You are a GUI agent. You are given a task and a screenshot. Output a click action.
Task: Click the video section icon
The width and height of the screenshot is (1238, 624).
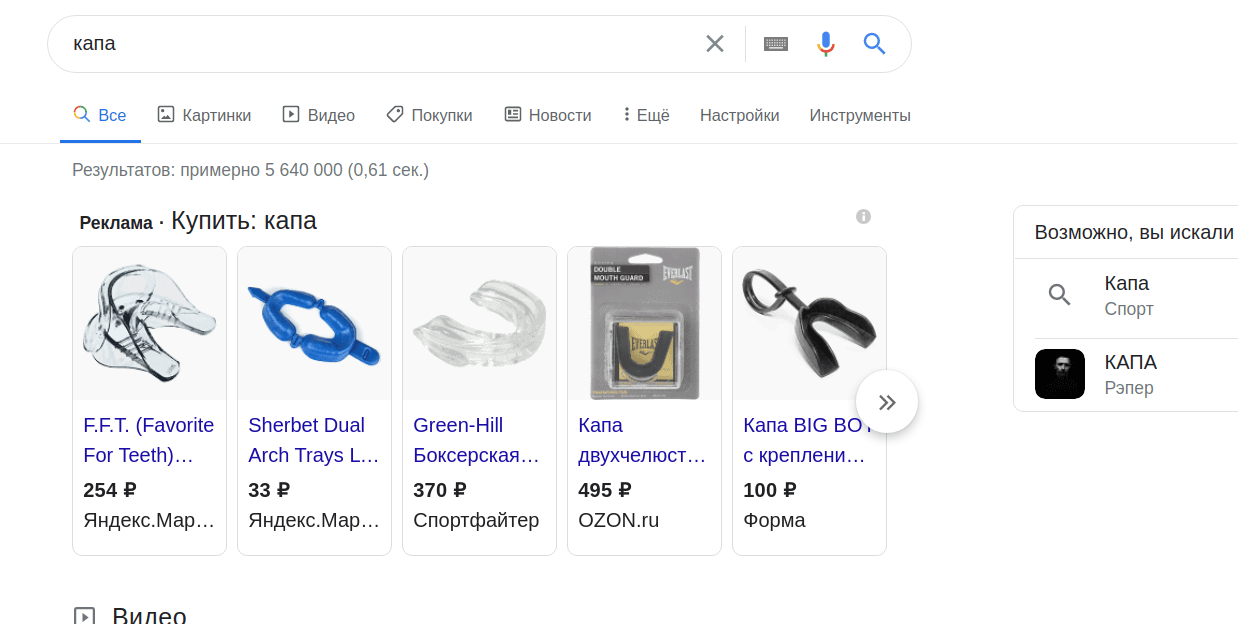click(x=85, y=616)
